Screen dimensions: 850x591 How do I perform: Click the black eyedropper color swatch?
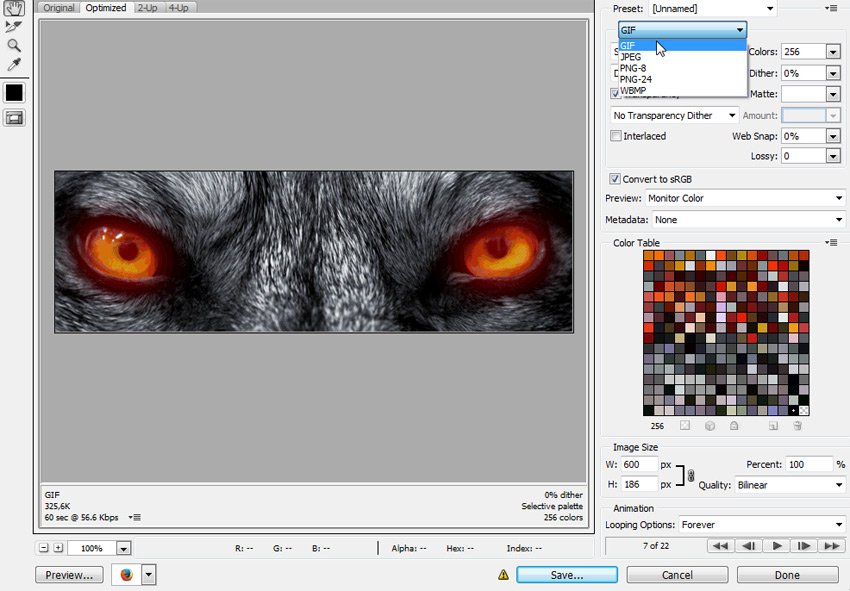pos(14,93)
